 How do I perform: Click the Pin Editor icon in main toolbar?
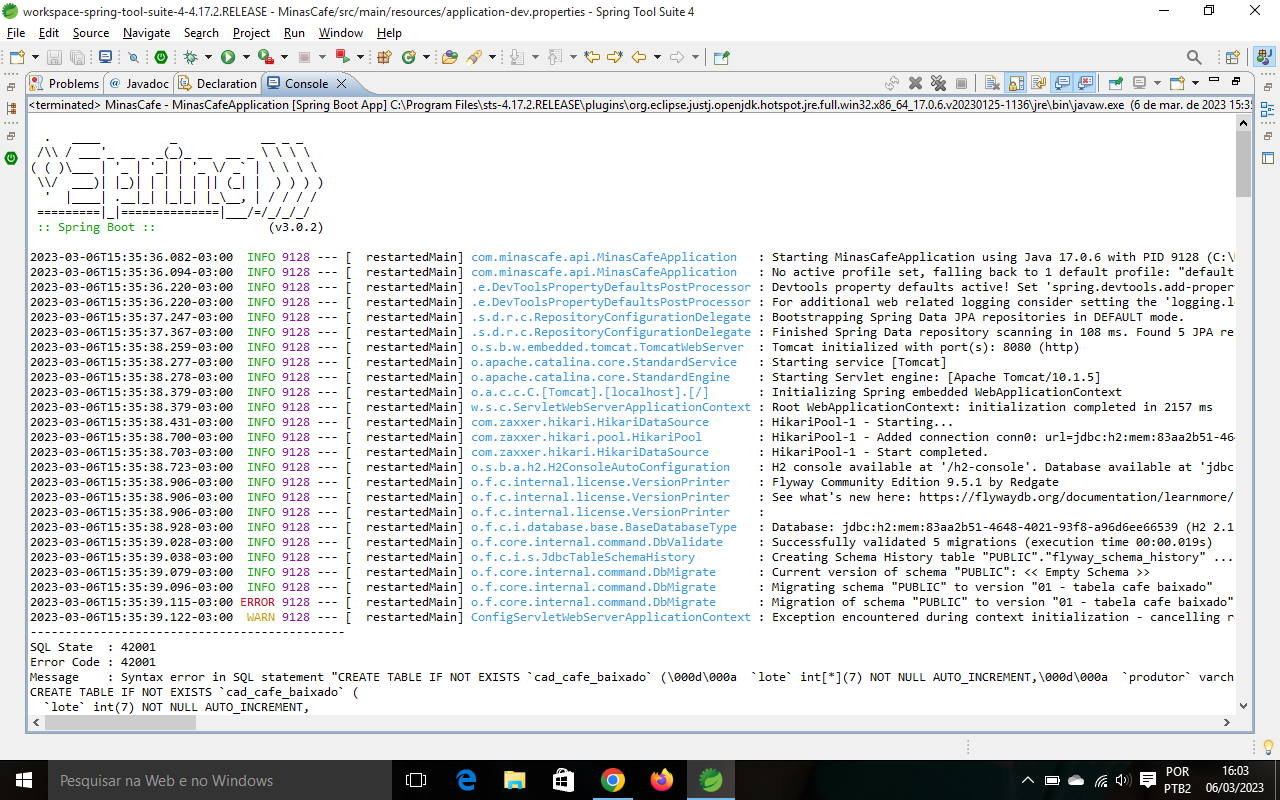[722, 57]
